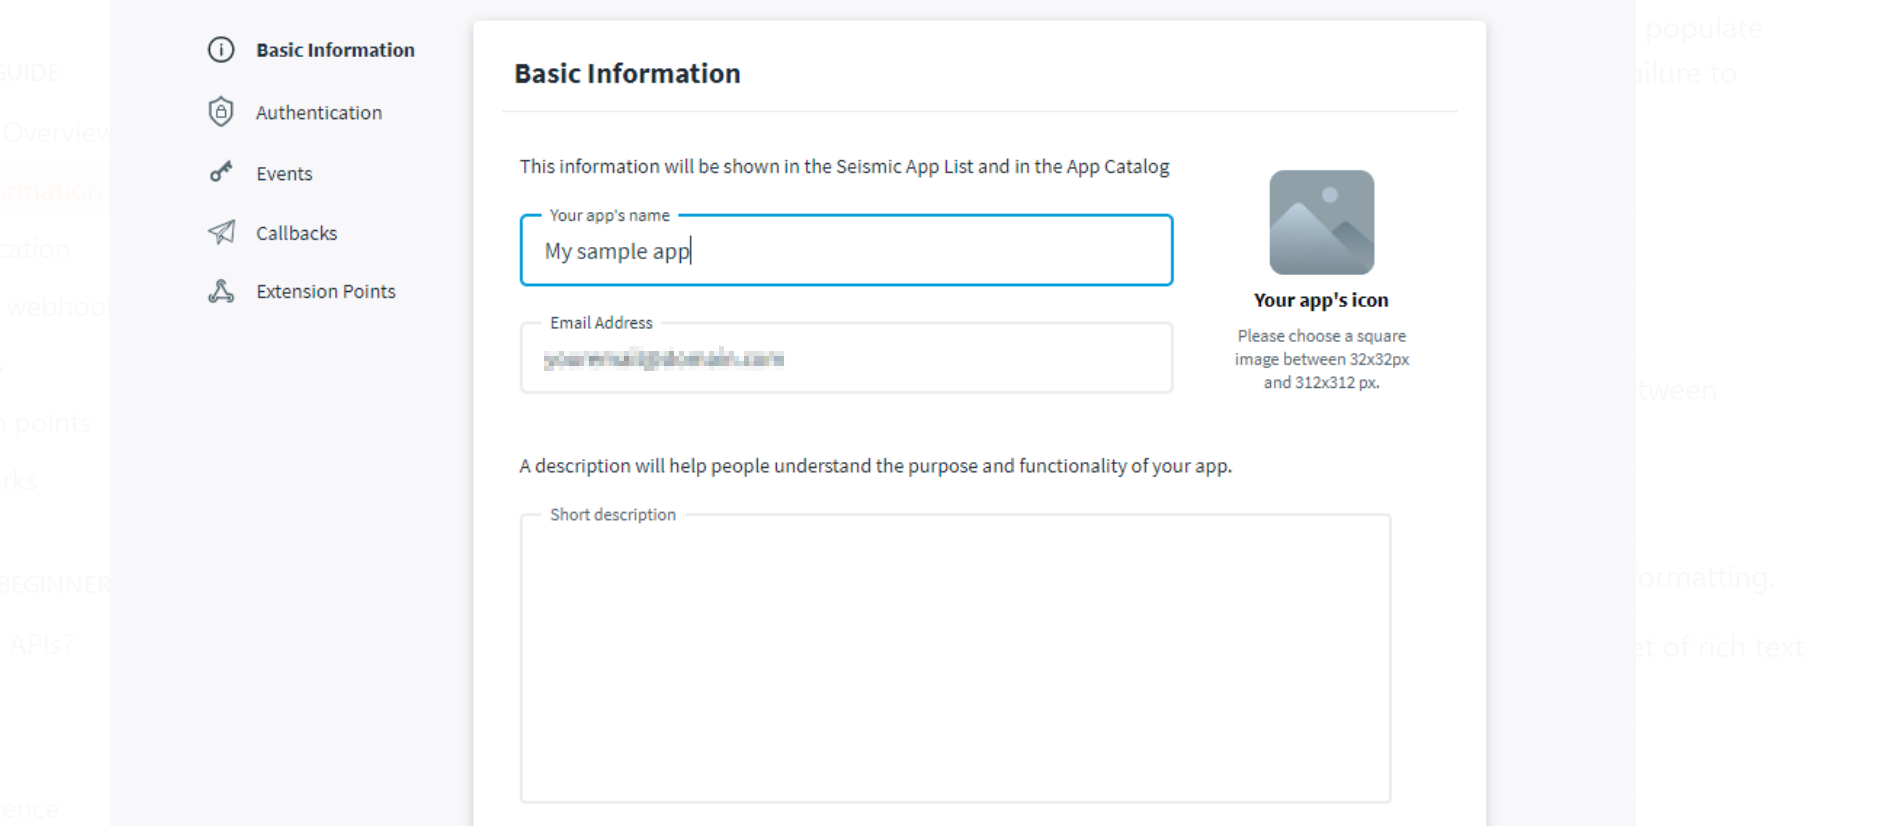Click the Seismic App List info sentence

[844, 167]
